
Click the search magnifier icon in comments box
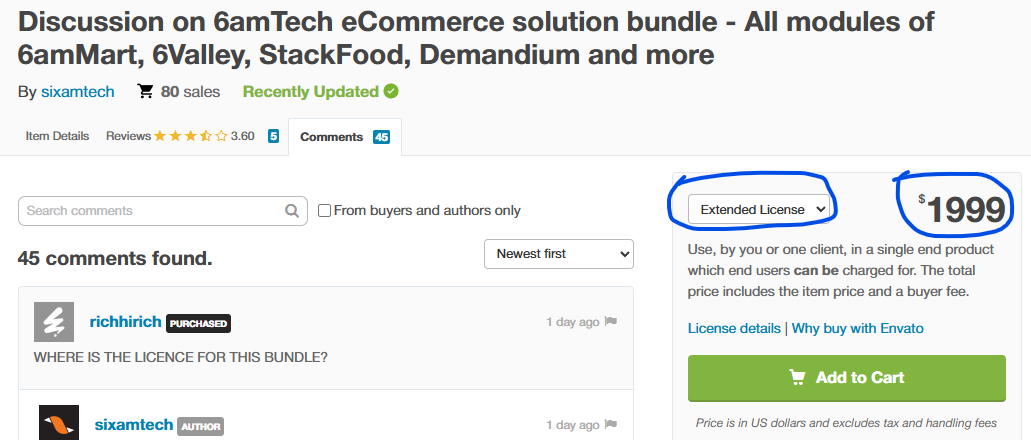pyautogui.click(x=291, y=211)
